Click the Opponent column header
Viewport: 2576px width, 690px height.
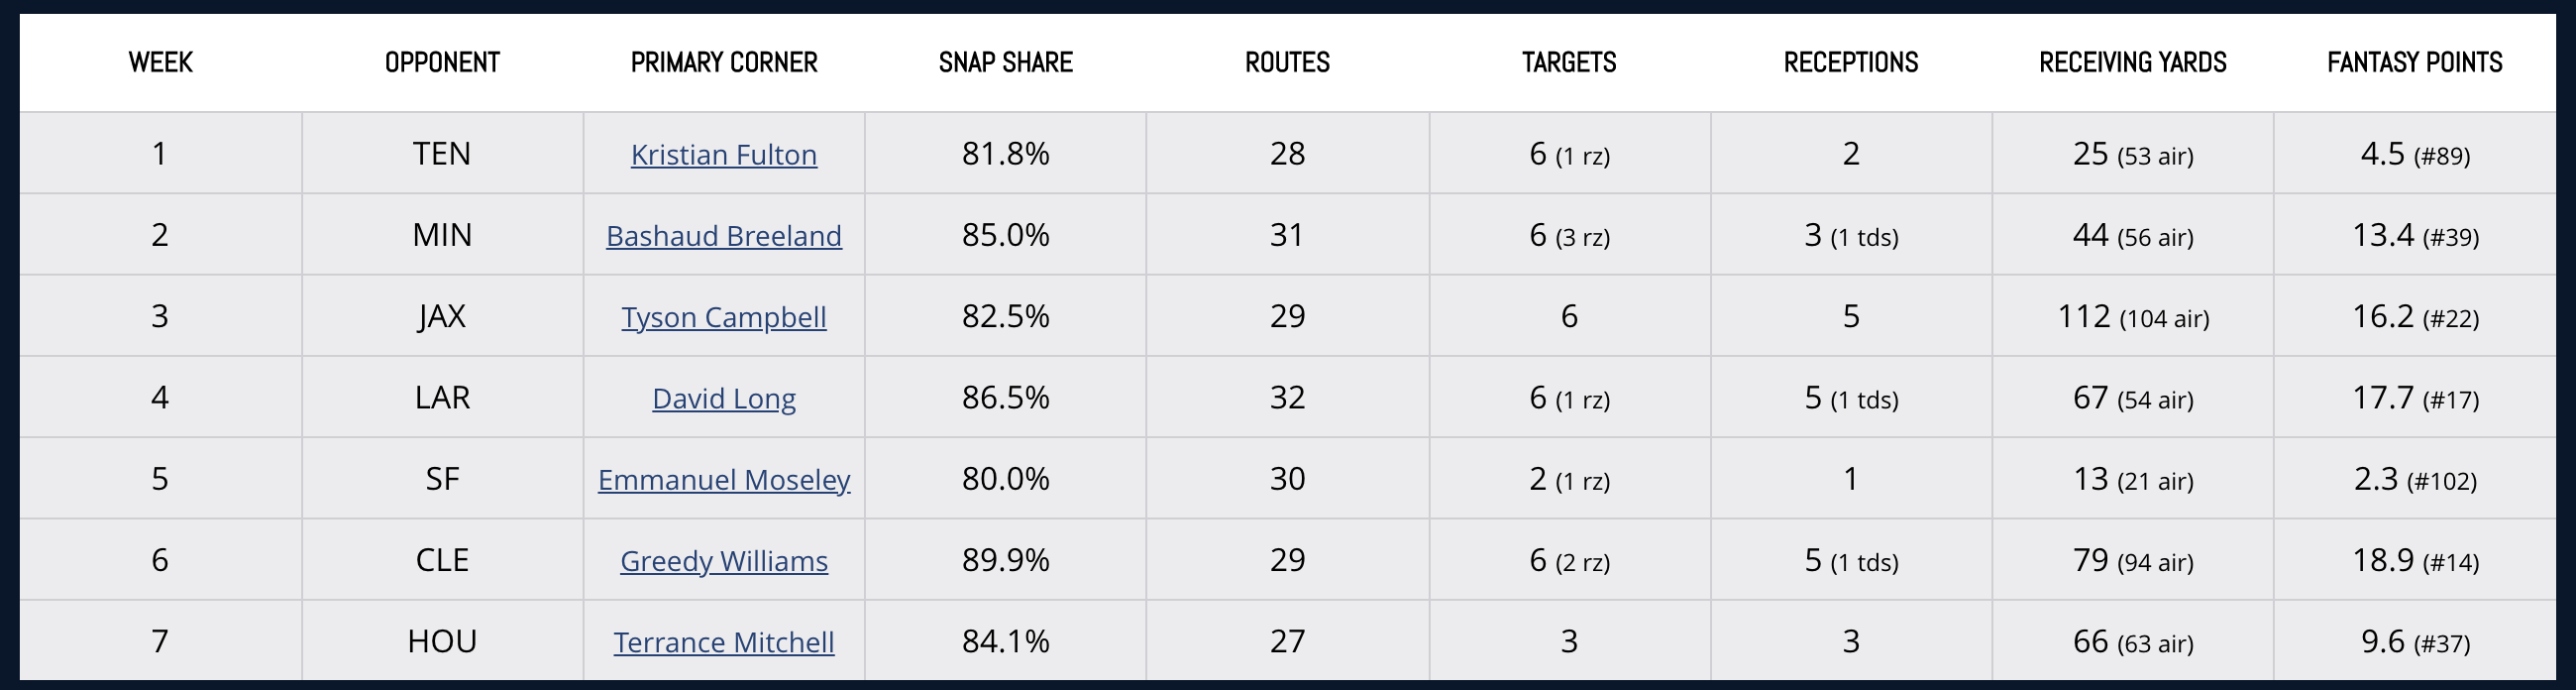442,62
